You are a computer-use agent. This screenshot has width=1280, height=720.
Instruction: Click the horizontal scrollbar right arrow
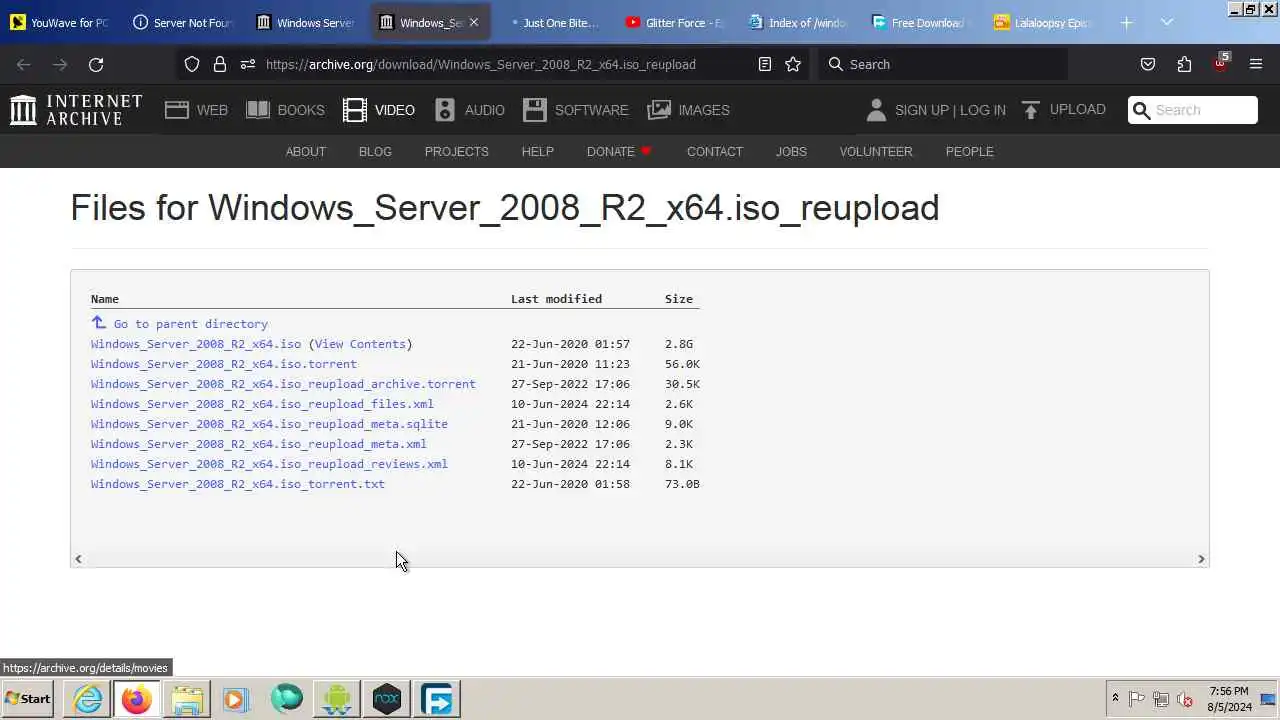[x=1201, y=559]
